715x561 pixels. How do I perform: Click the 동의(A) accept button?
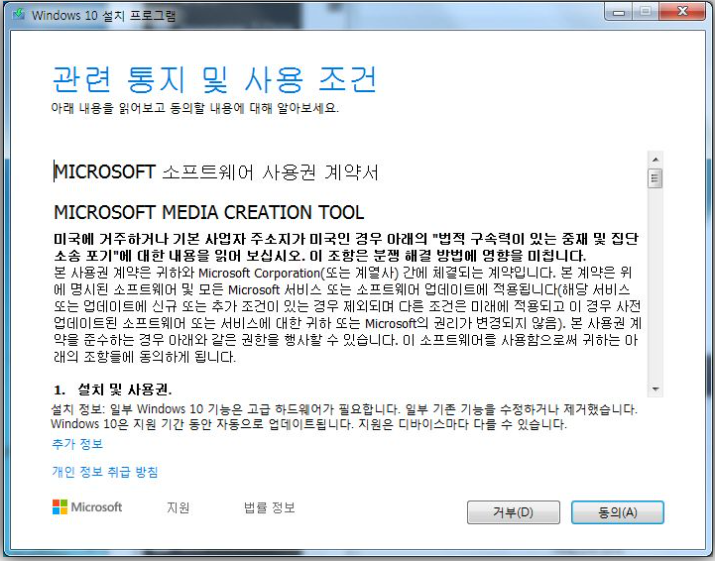pos(617,512)
